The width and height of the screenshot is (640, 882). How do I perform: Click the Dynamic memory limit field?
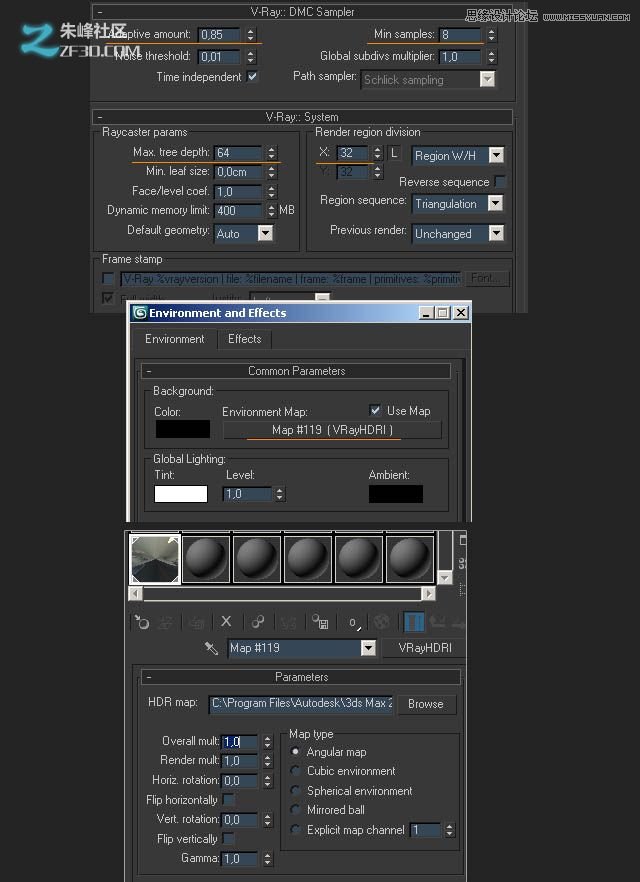[x=238, y=210]
